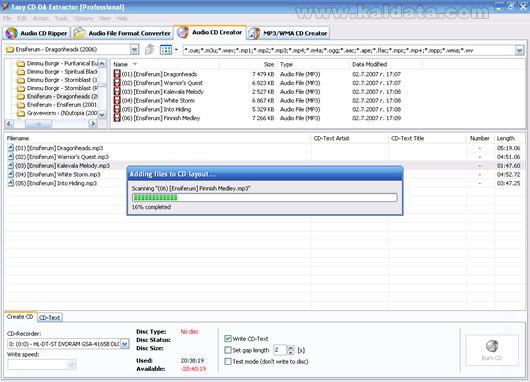The image size is (530, 382).
Task: Click into the file extension filter field
Action: pyautogui.click(x=349, y=50)
